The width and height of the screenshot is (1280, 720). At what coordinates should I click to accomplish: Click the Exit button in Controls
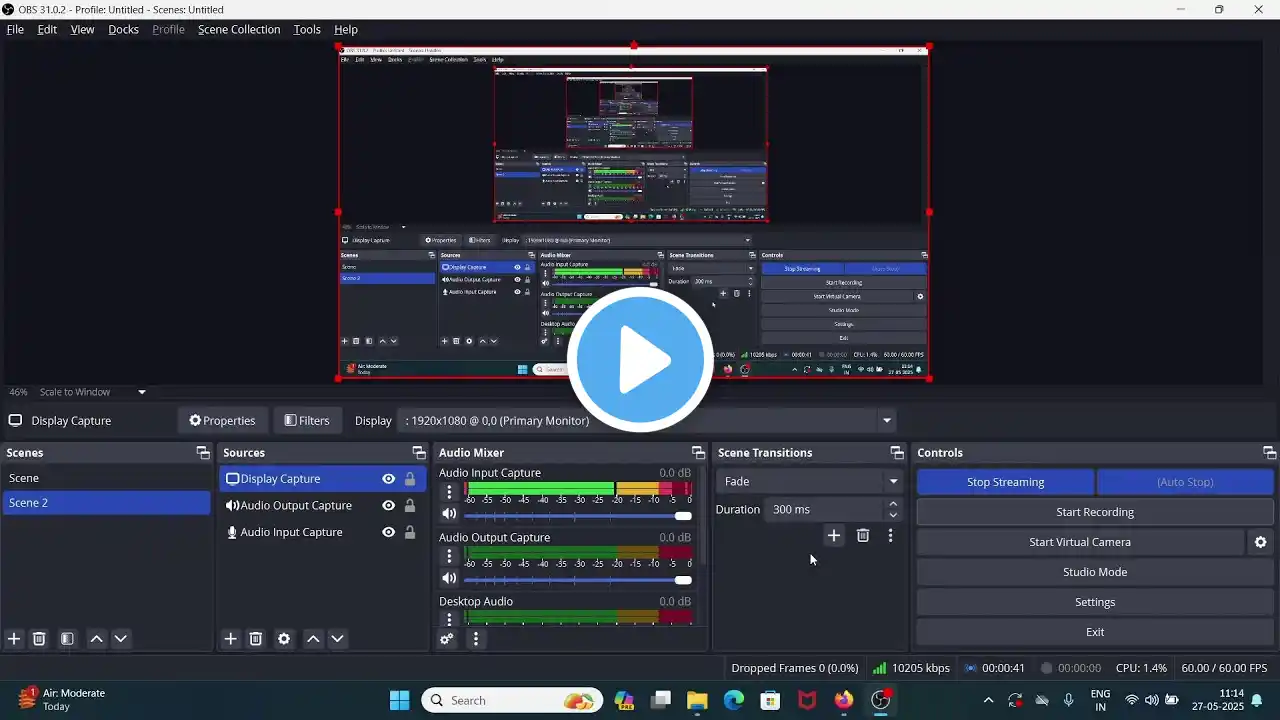[1095, 632]
